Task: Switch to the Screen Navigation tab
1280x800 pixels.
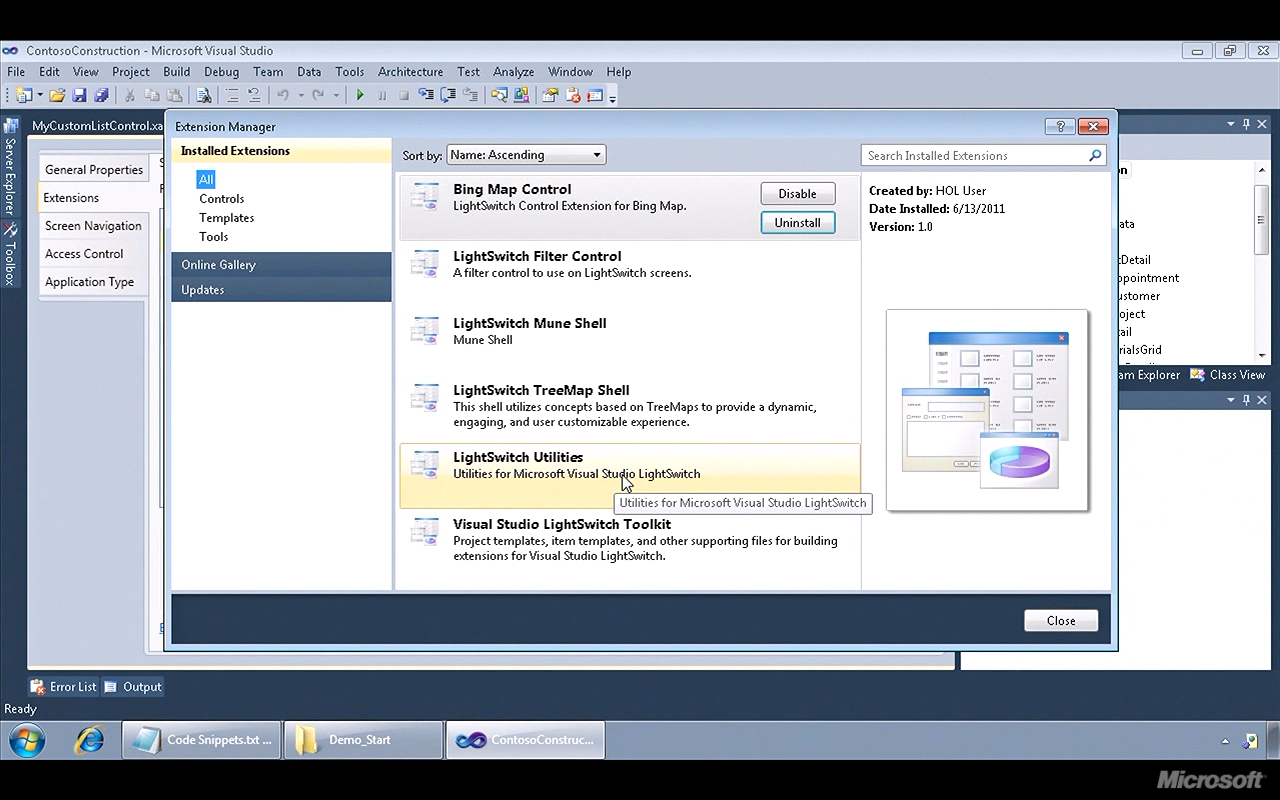Action: click(94, 226)
